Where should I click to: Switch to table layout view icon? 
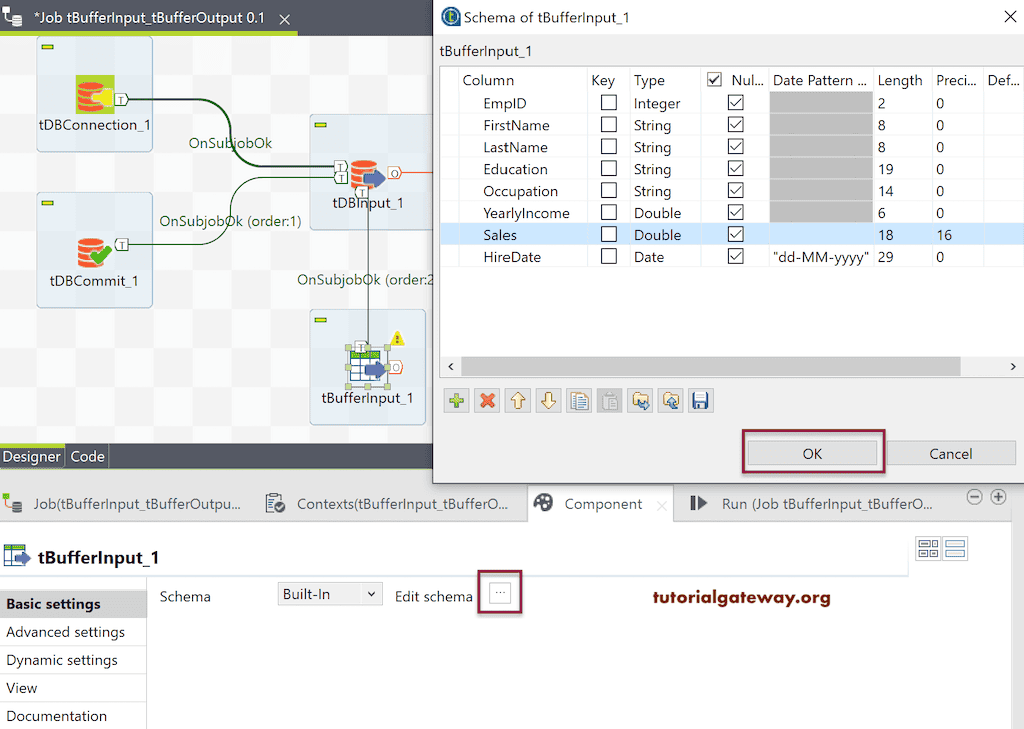[x=928, y=549]
